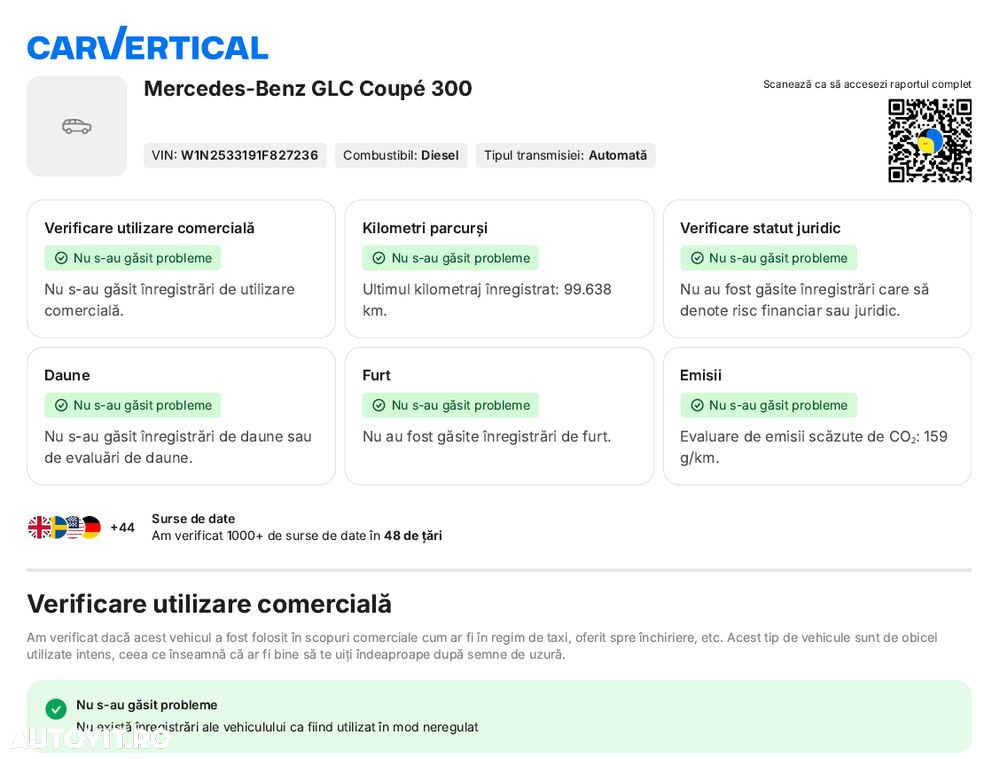Image resolution: width=1000 pixels, height=759 pixels.
Task: Click the UK flag icon
Action: pyautogui.click(x=40, y=527)
